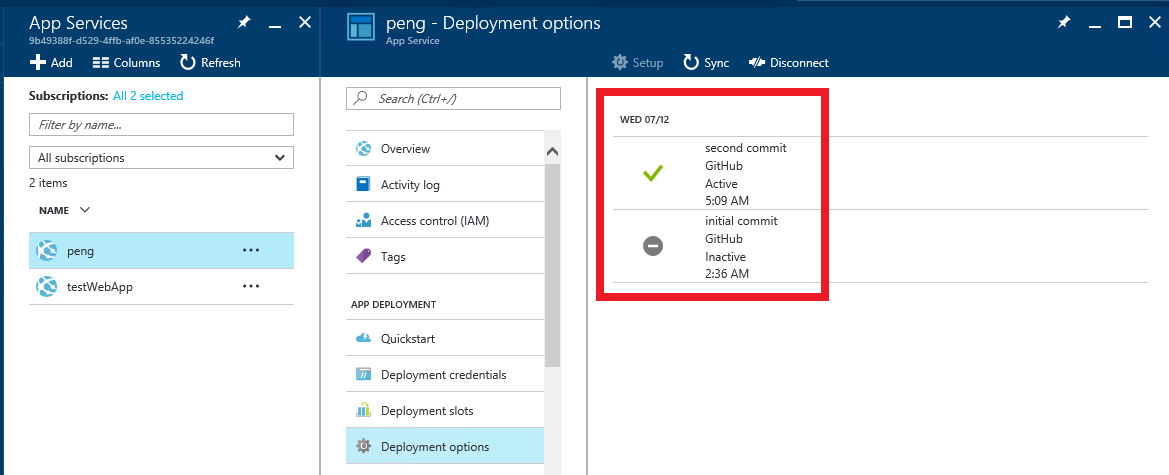Viewport: 1169px width, 475px height.
Task: Open Deployment credentials
Action: (445, 374)
